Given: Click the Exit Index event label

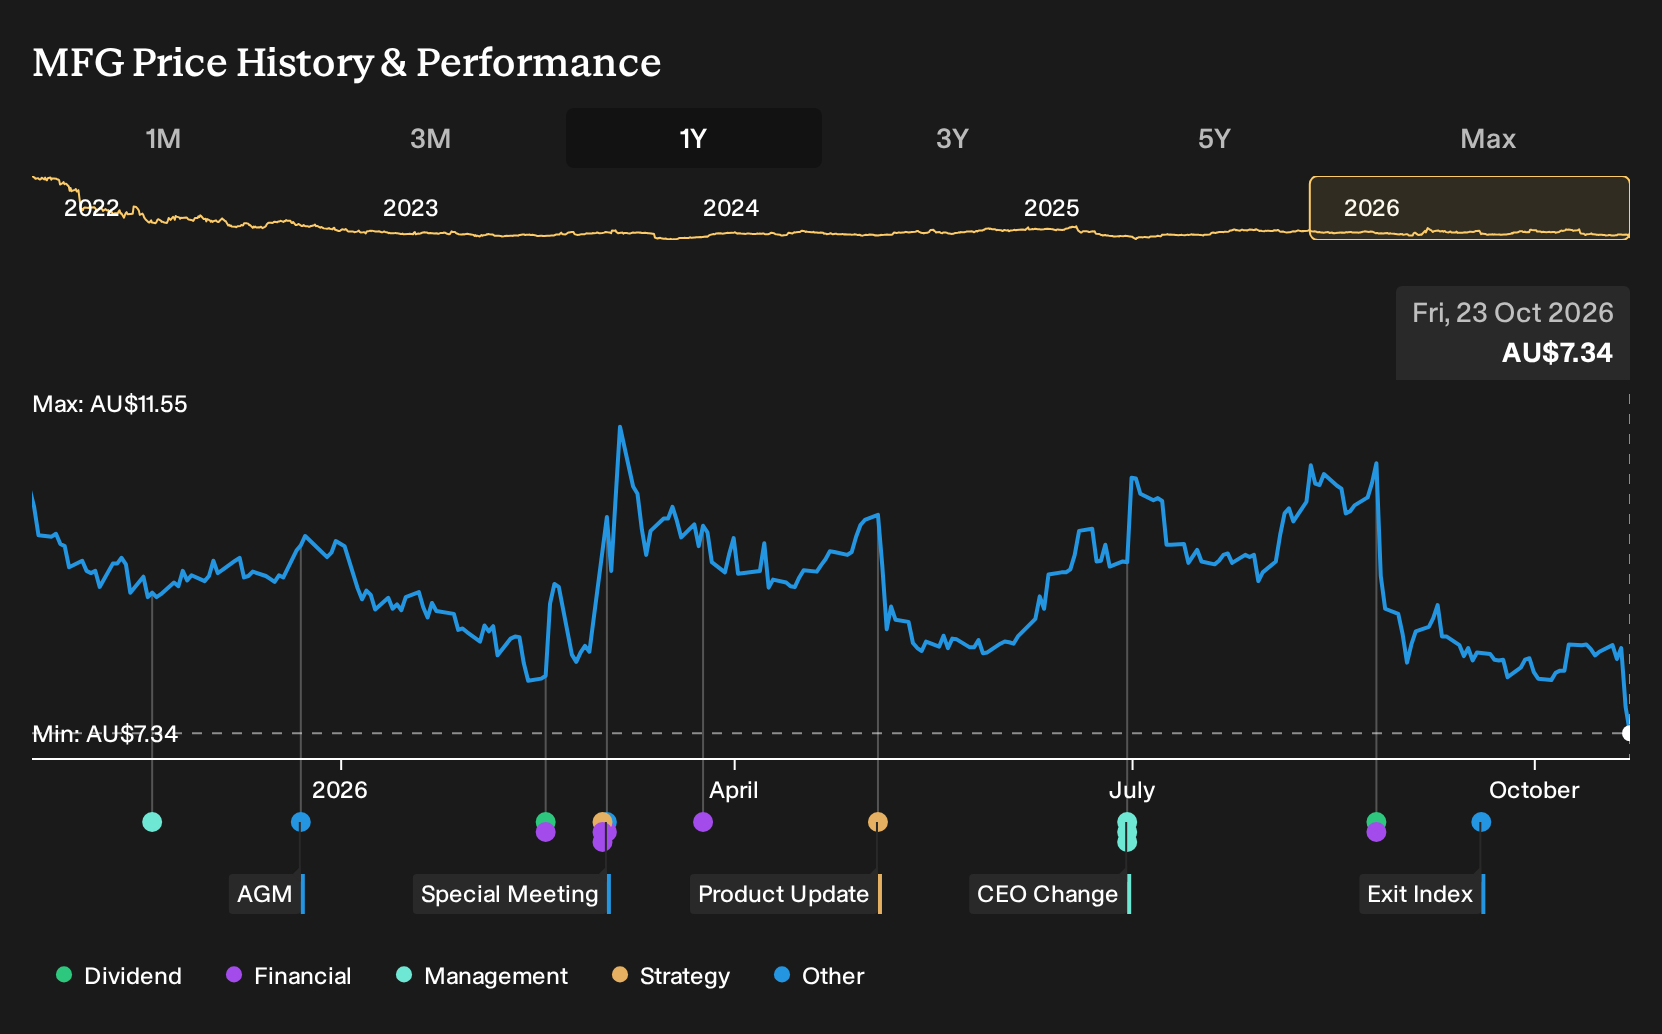Looking at the screenshot, I should click(1422, 894).
